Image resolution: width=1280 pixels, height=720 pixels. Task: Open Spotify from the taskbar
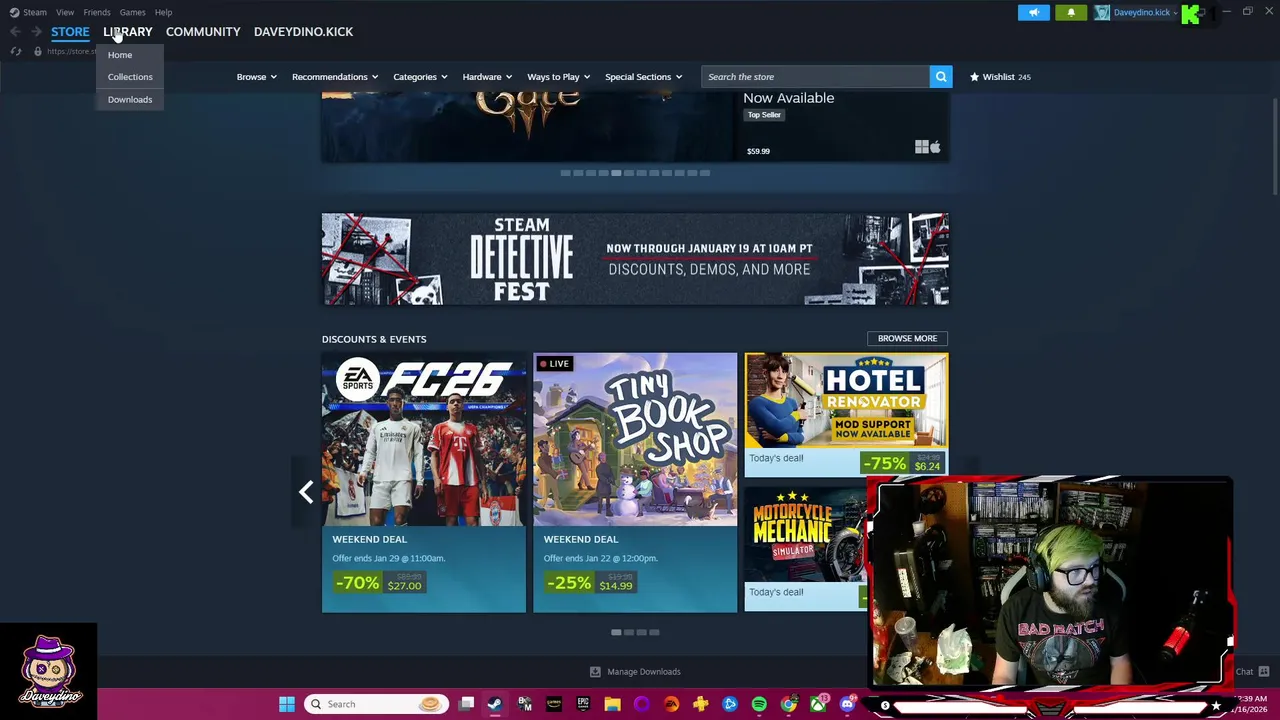coord(759,704)
